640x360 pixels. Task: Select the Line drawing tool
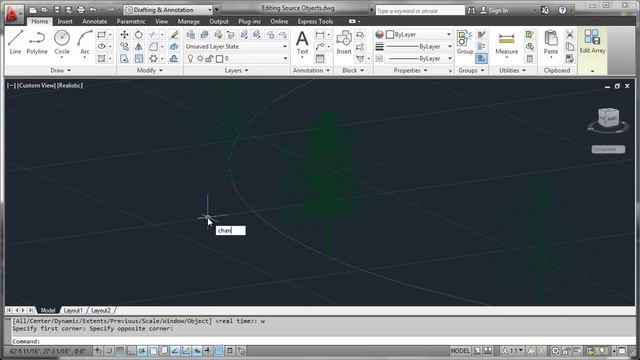point(15,42)
